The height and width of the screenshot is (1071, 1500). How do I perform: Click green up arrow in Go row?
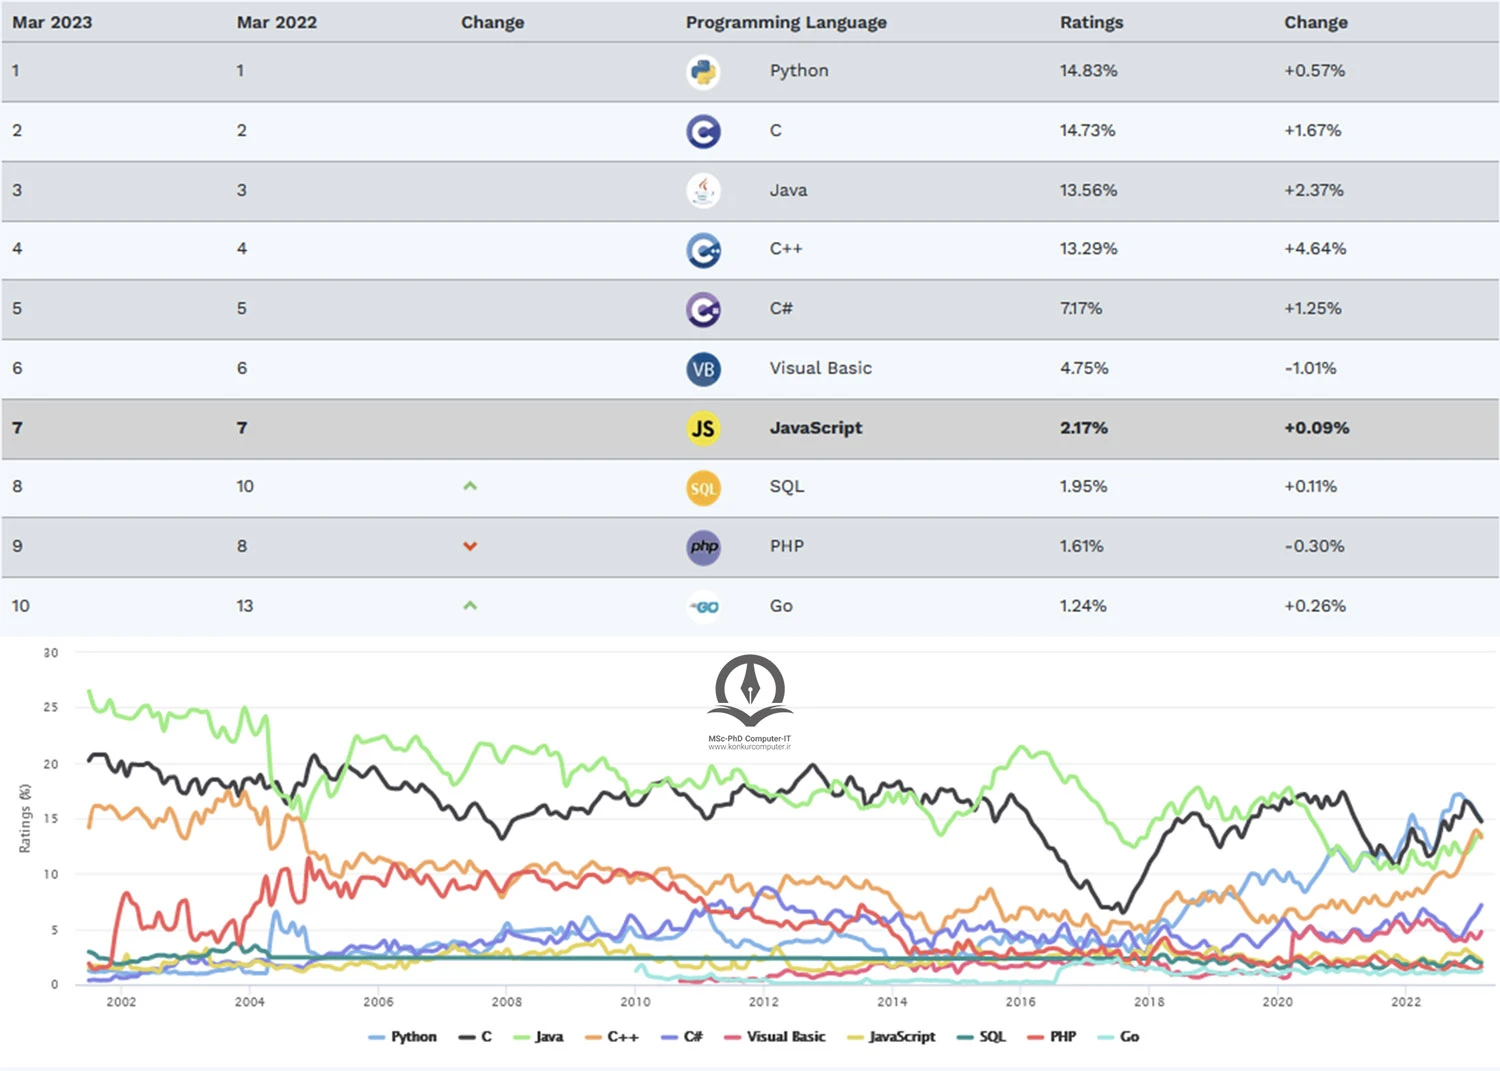470,605
